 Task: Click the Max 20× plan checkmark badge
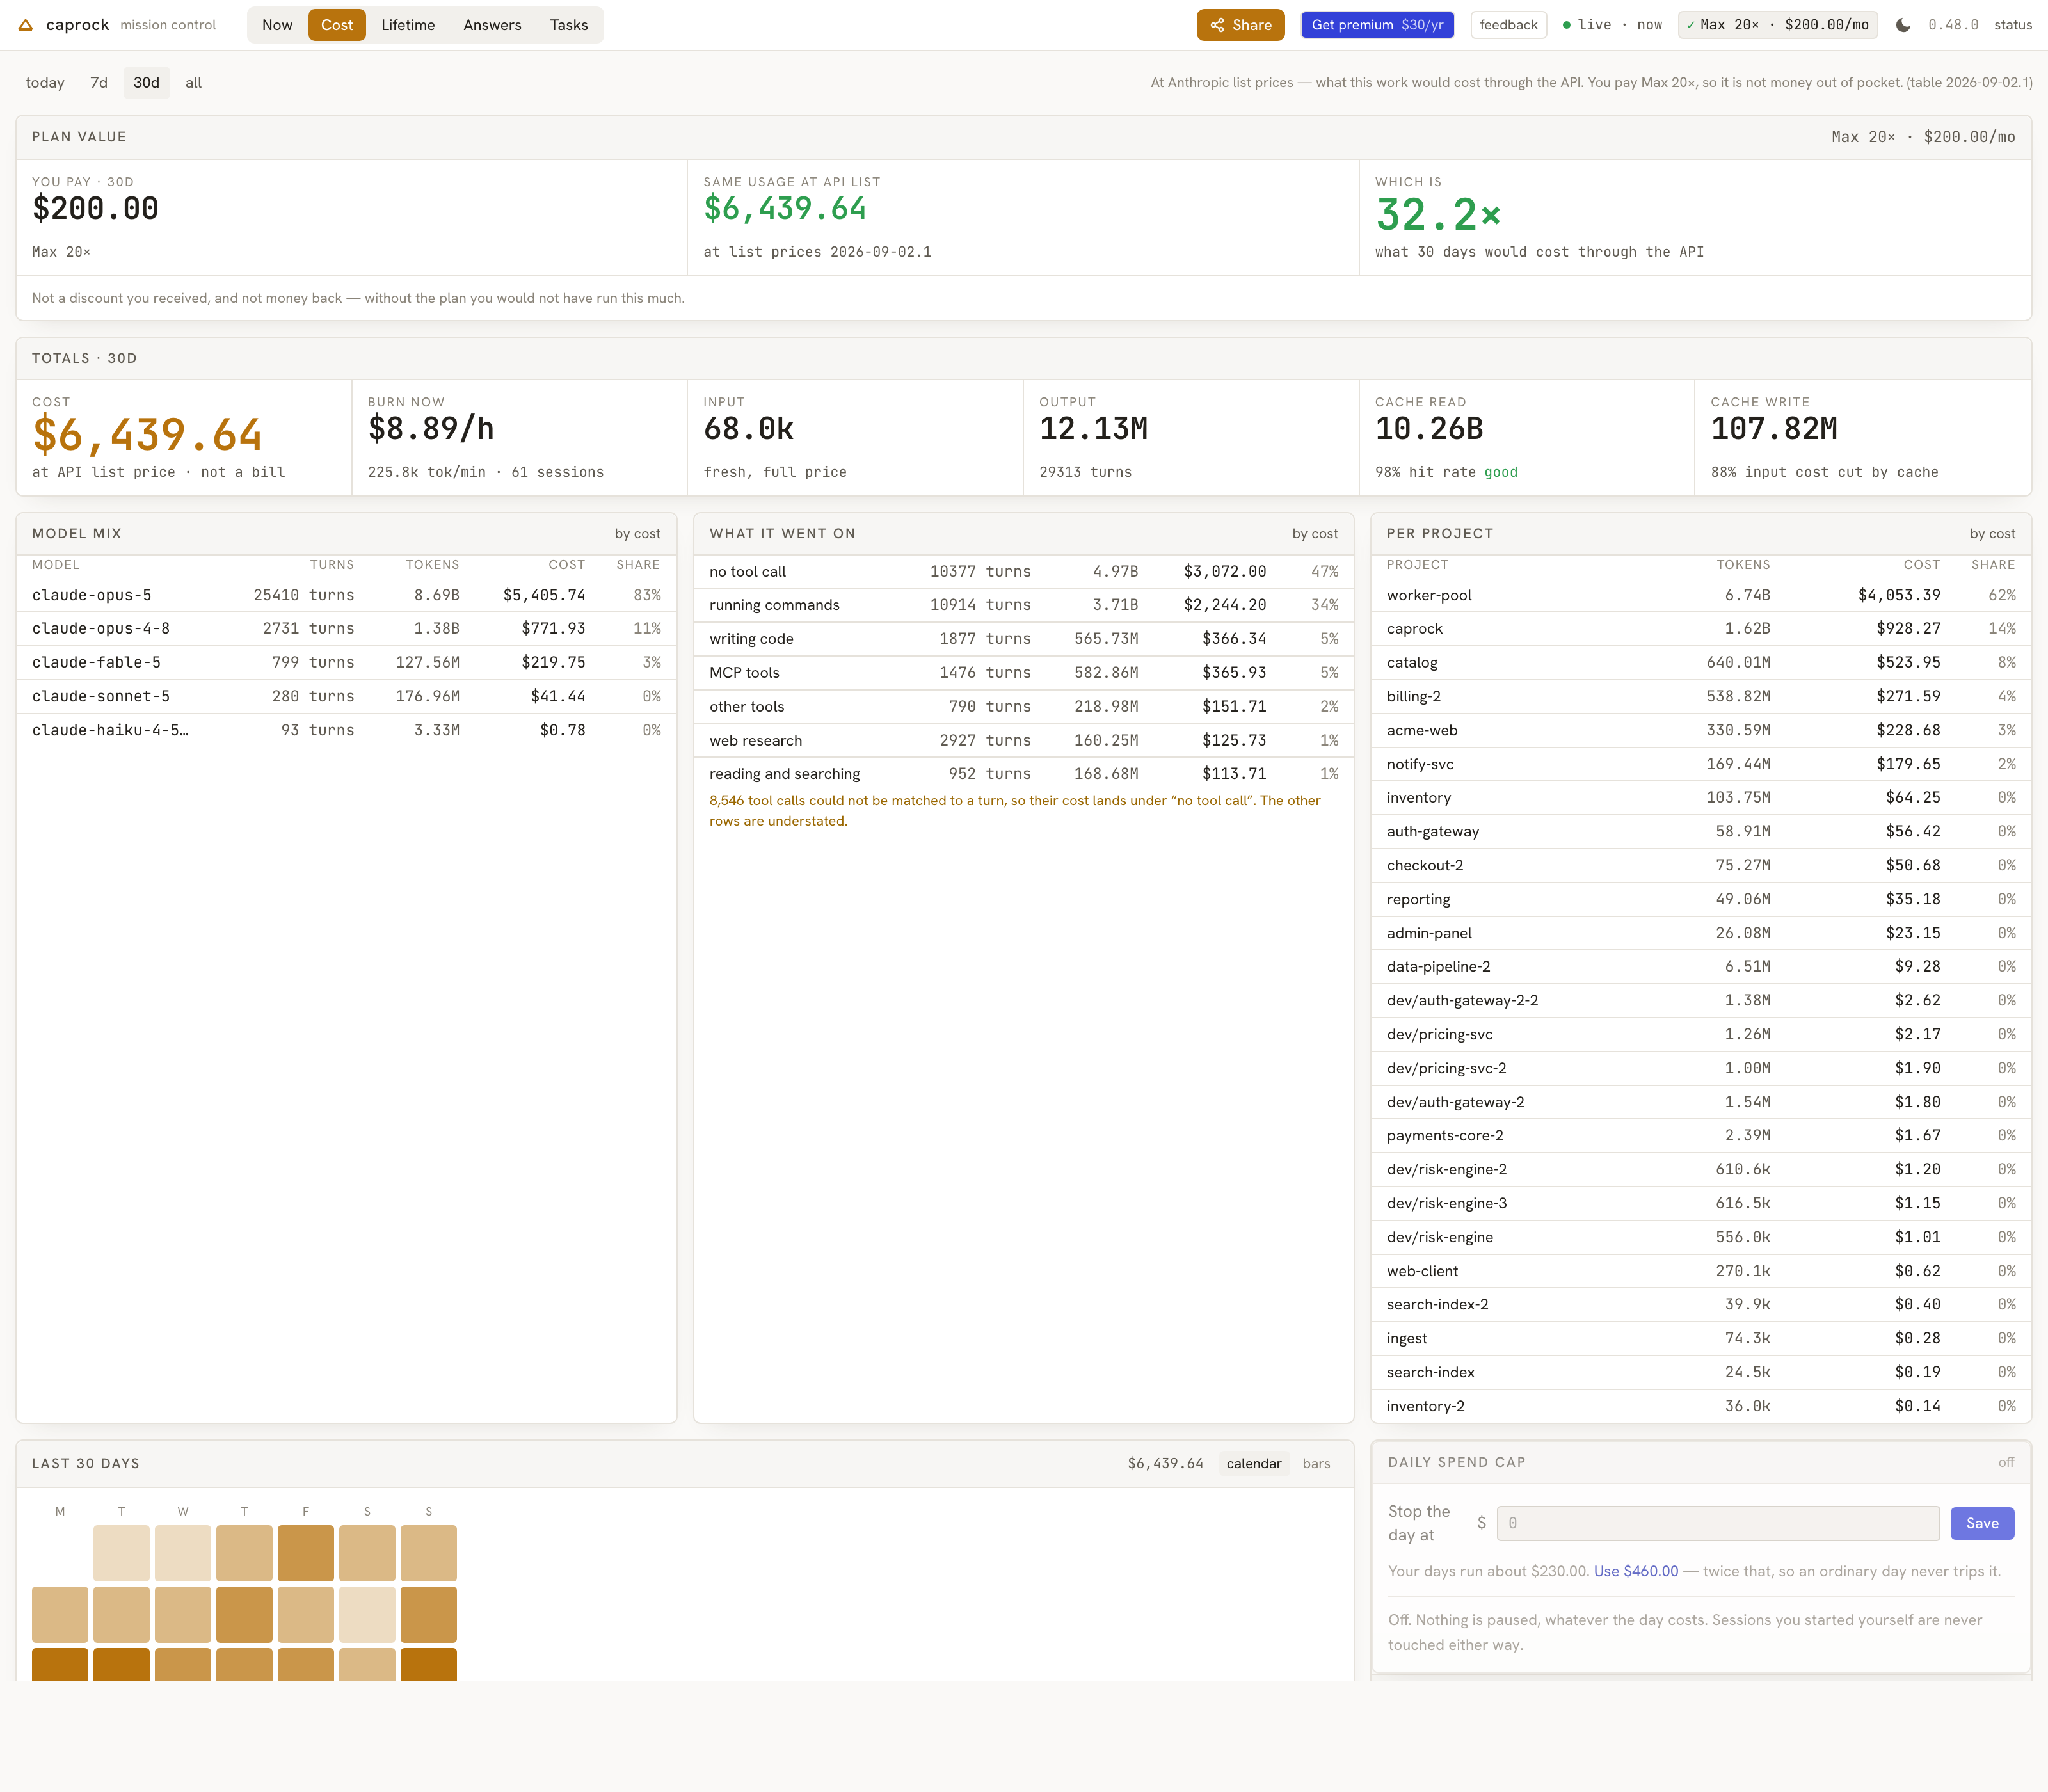(1777, 25)
